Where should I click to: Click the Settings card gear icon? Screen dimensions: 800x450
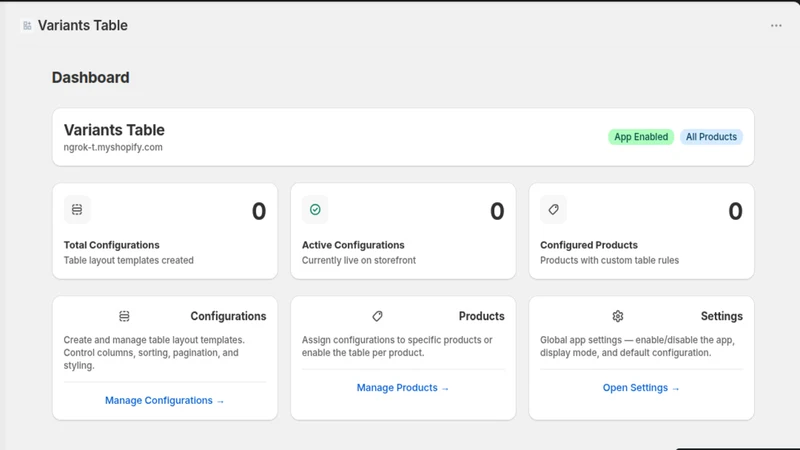(x=618, y=316)
